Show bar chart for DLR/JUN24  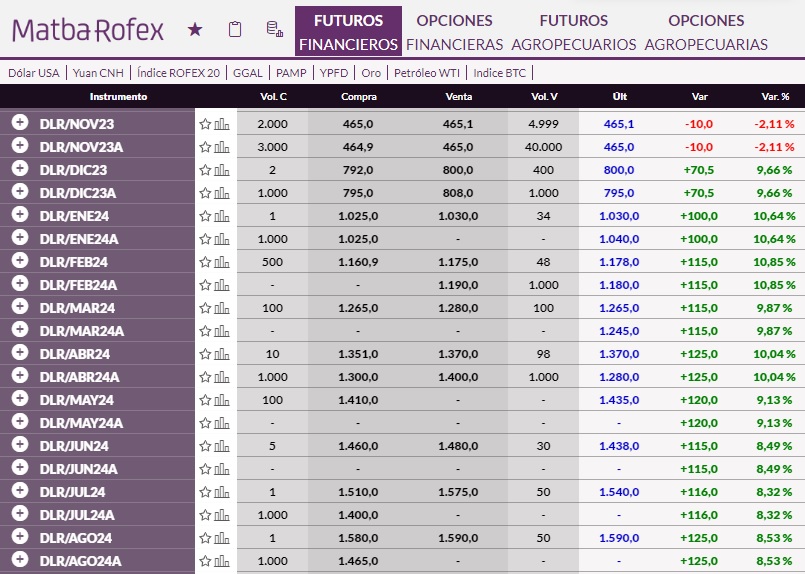tap(222, 446)
